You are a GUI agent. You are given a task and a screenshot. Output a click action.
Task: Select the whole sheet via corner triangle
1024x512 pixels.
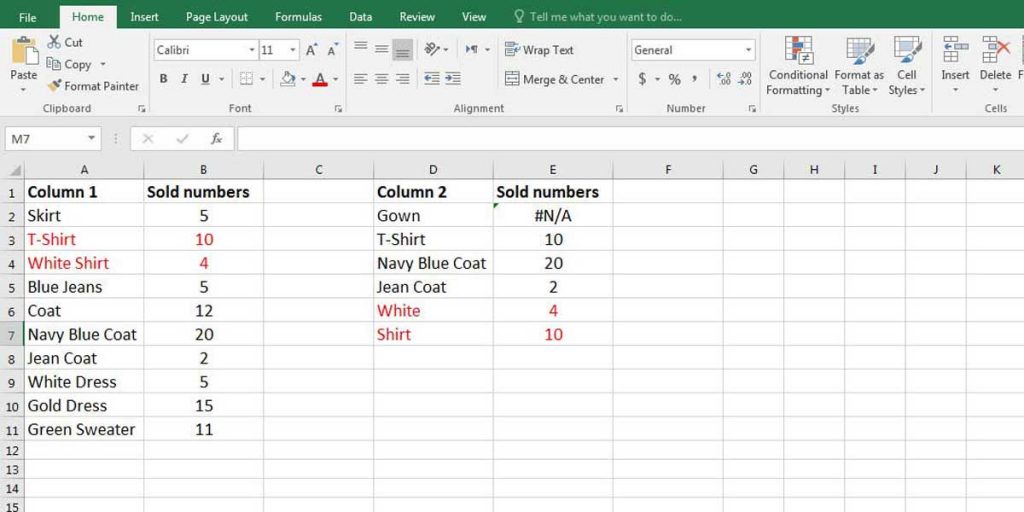coord(12,170)
